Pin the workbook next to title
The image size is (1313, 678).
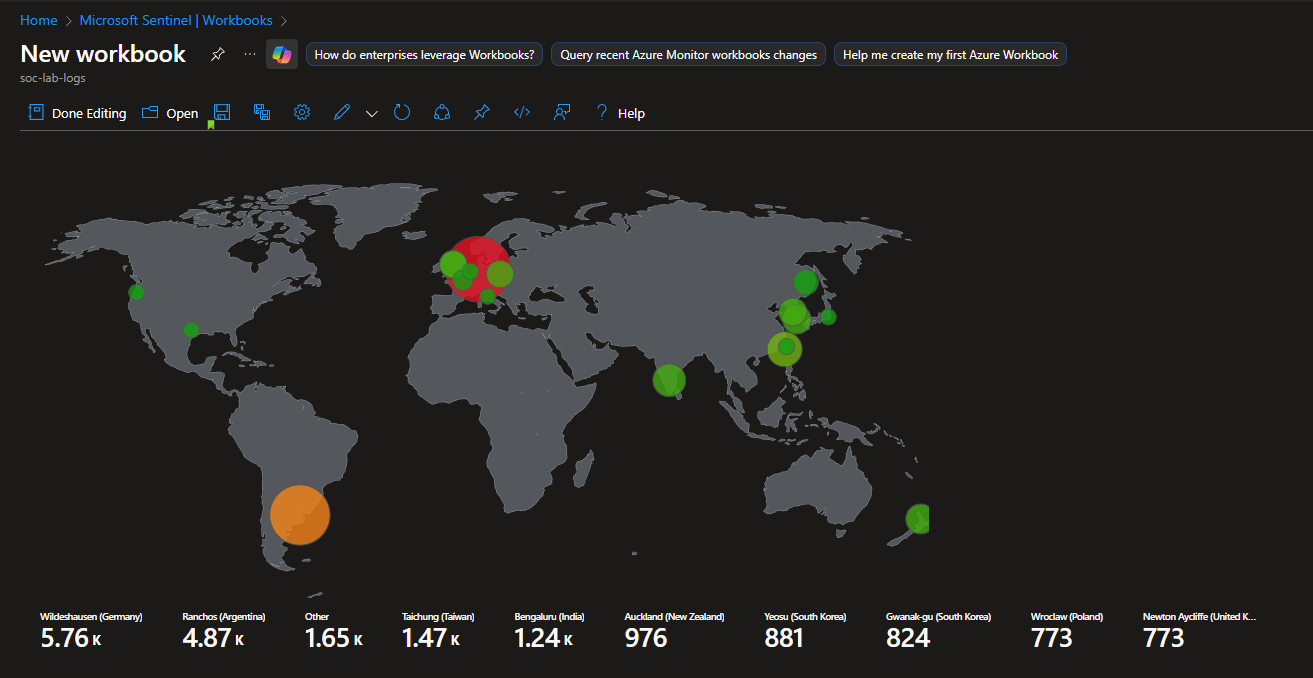(x=218, y=55)
